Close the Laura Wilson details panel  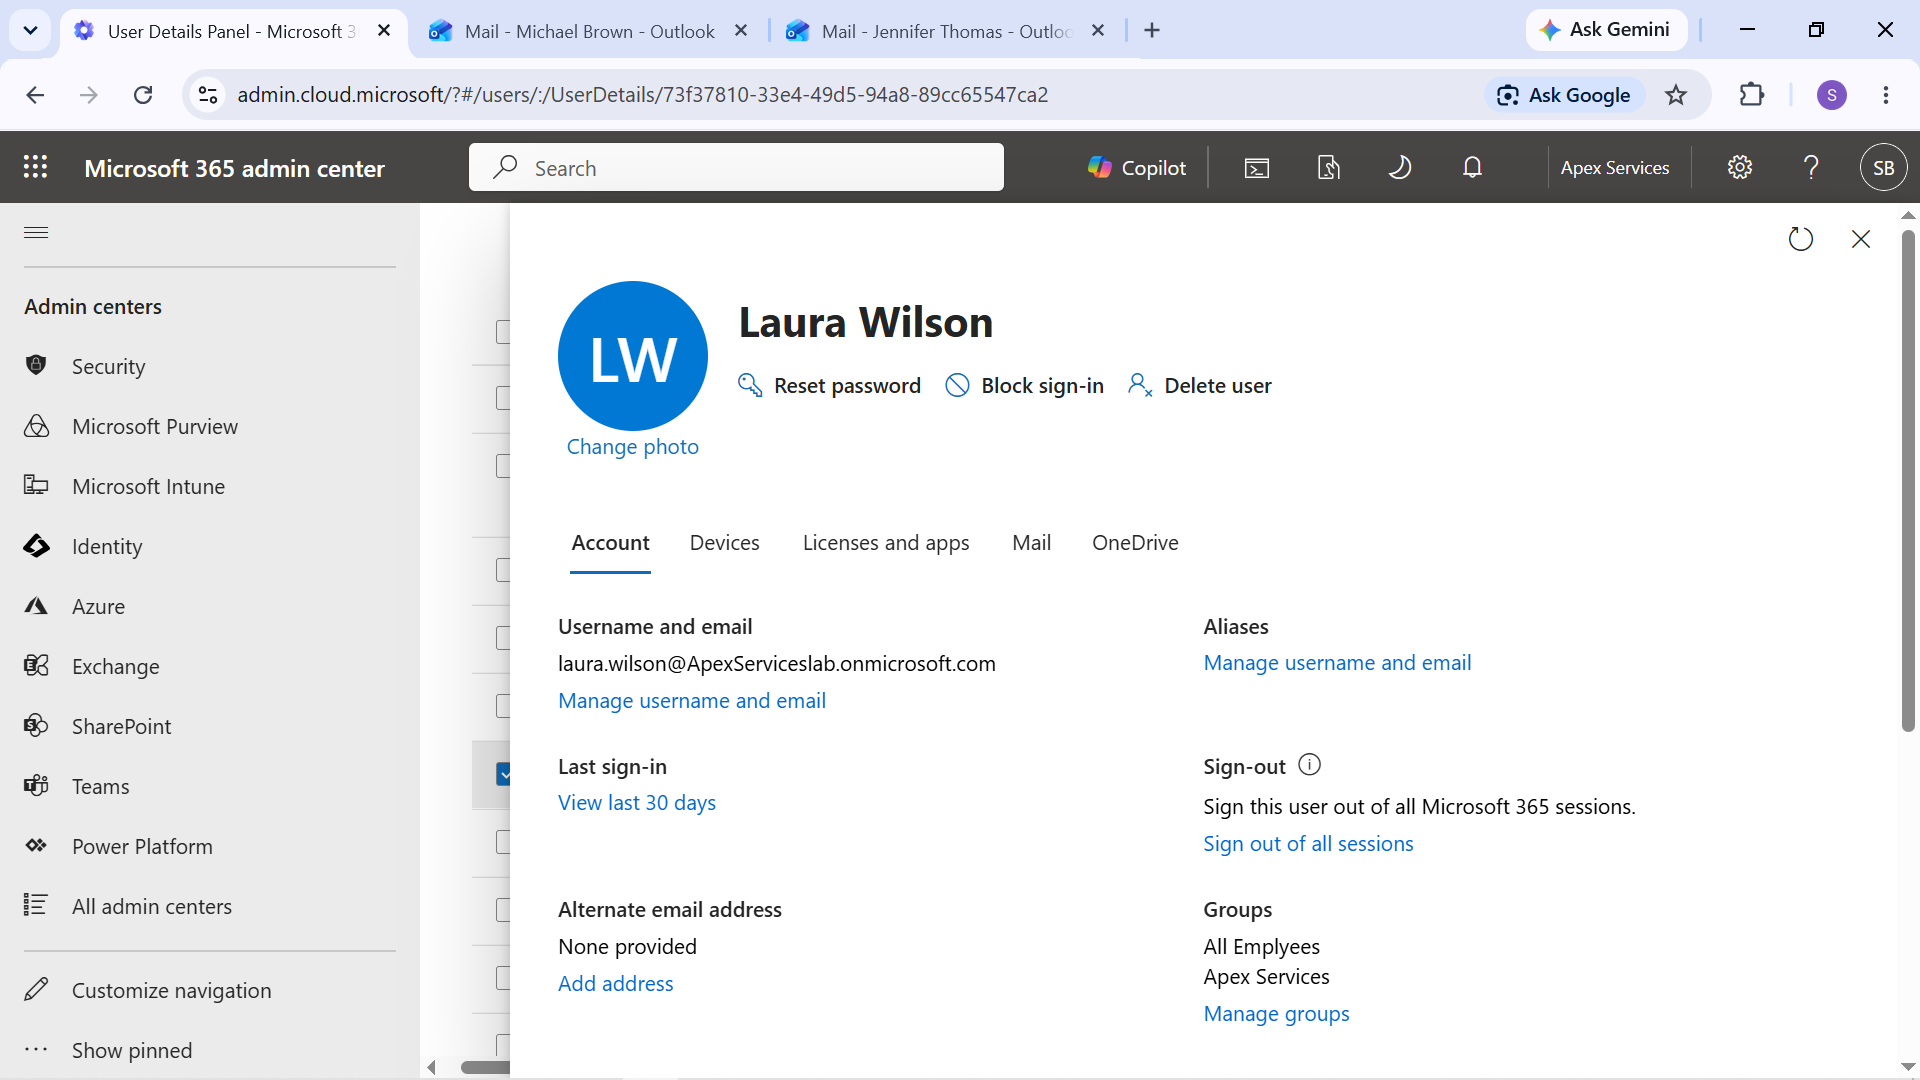1861,239
